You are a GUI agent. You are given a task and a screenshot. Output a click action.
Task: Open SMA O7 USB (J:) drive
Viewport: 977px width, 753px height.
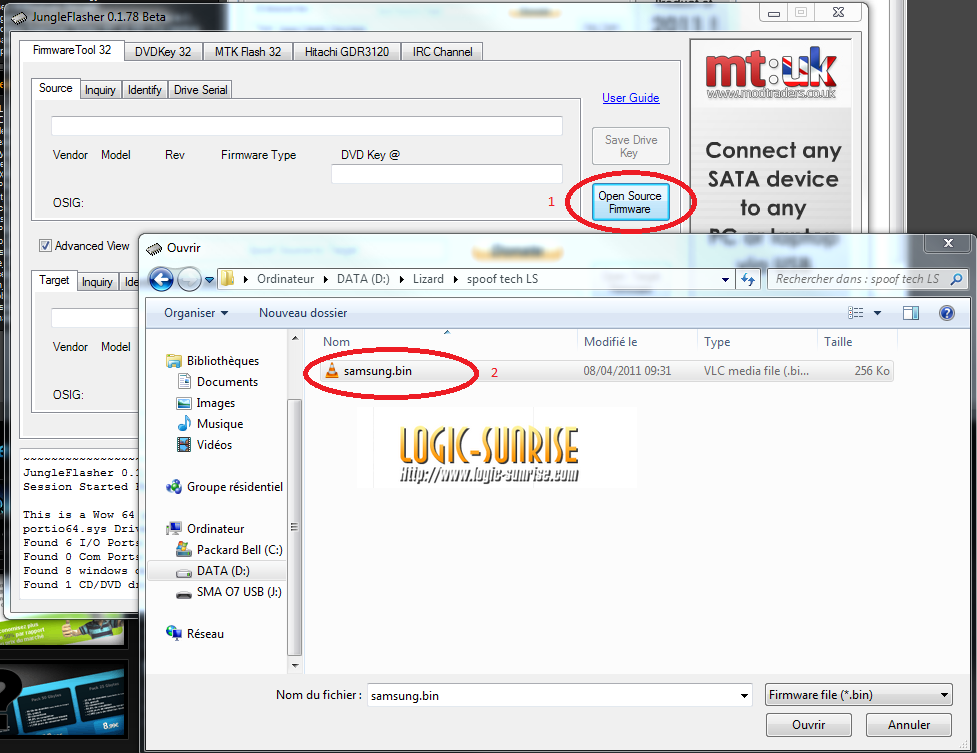(238, 592)
